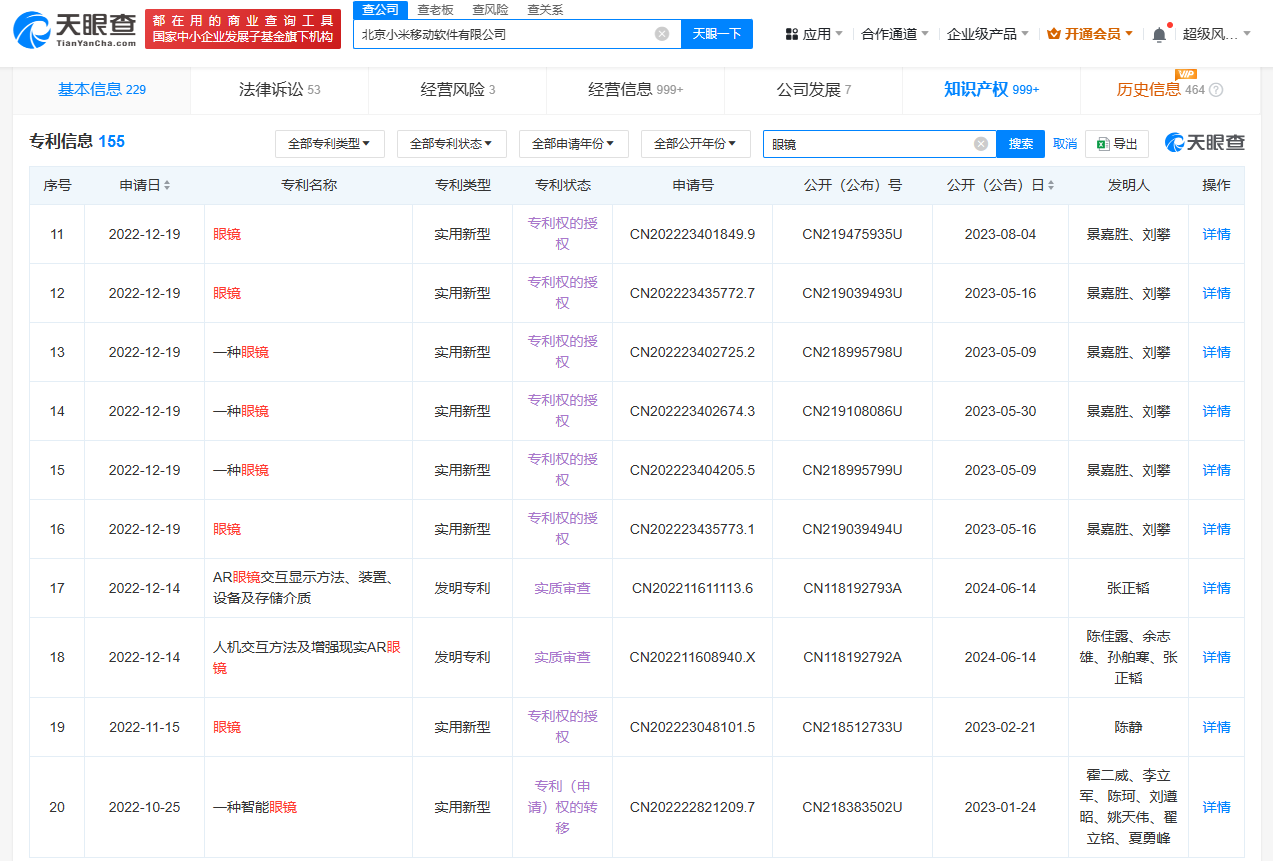
Task: Expand the 企业级产品 dropdown arrow
Action: [x=1024, y=33]
